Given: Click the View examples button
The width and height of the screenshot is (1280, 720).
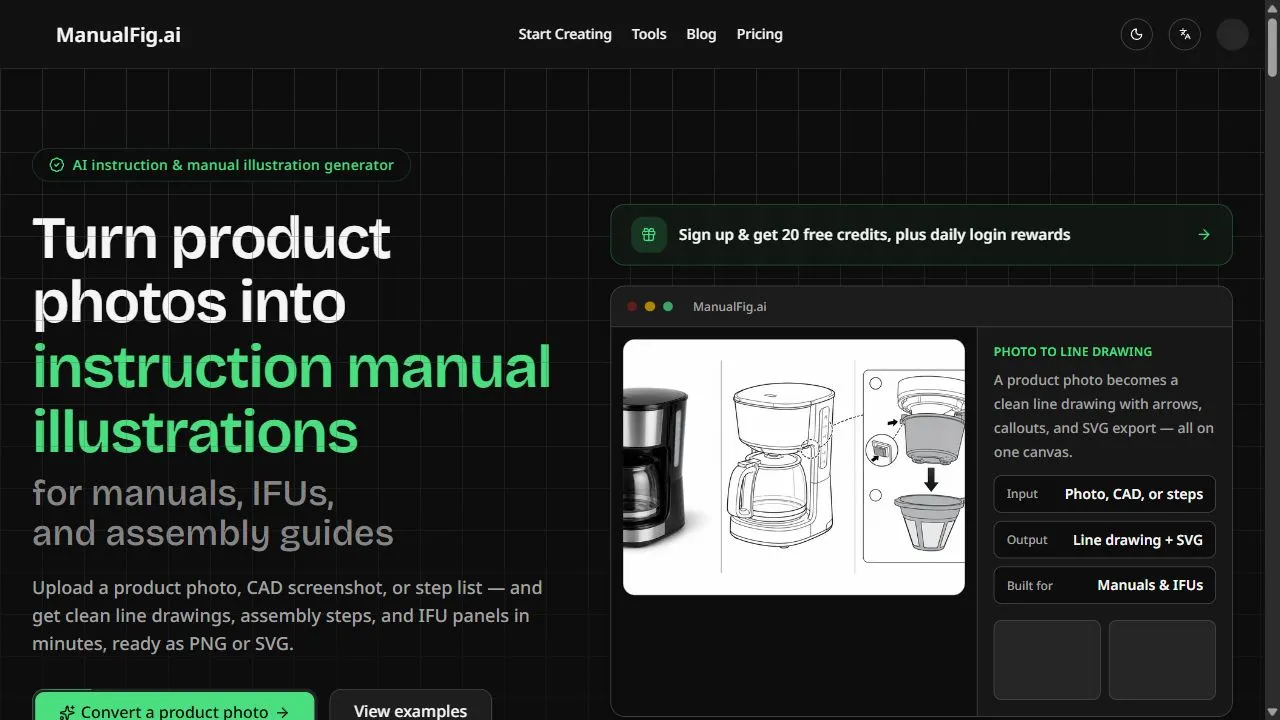Looking at the screenshot, I should click(x=410, y=706).
